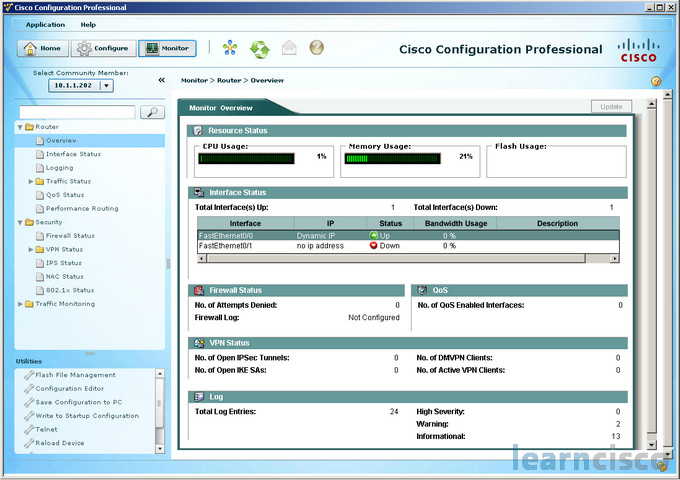This screenshot has width=680, height=480.
Task: Open Logging in the tree
Action: click(59, 168)
